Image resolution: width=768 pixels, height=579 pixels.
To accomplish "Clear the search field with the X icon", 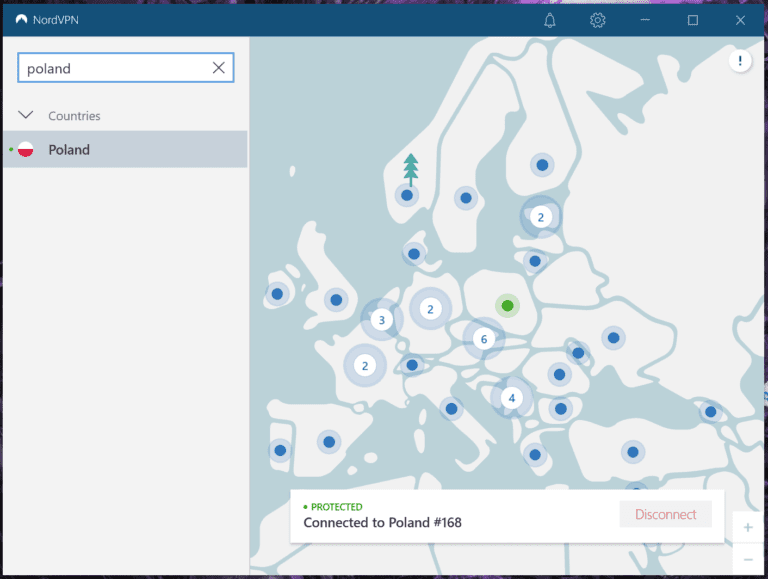I will (218, 68).
